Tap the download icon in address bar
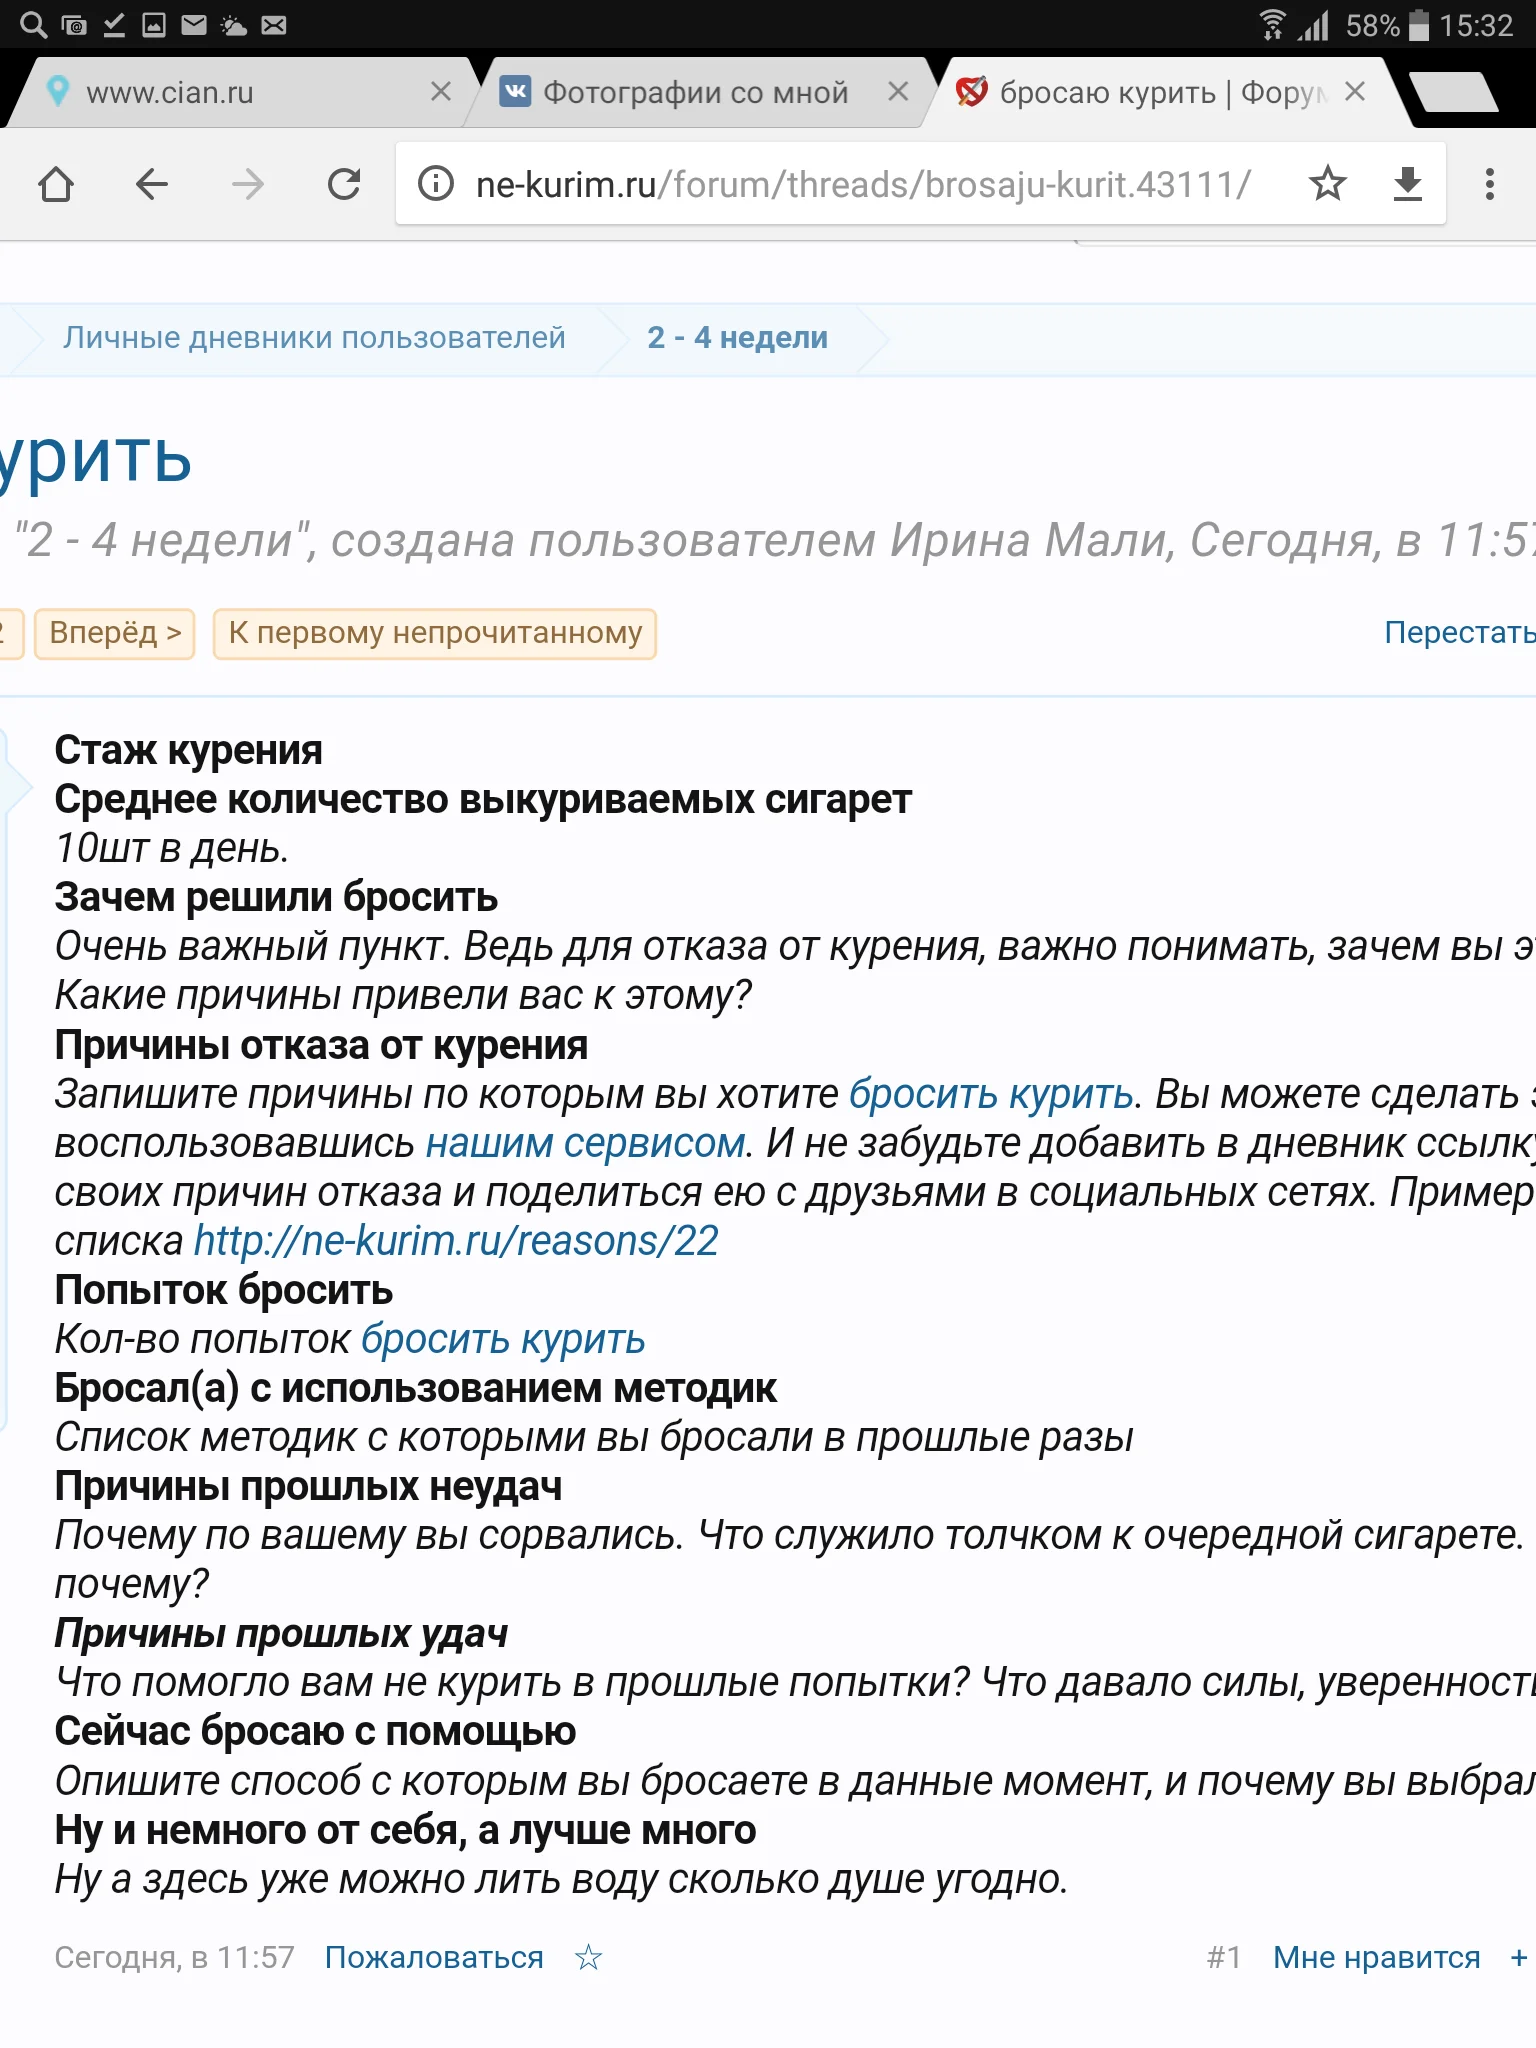This screenshot has width=1536, height=2048. (x=1408, y=184)
